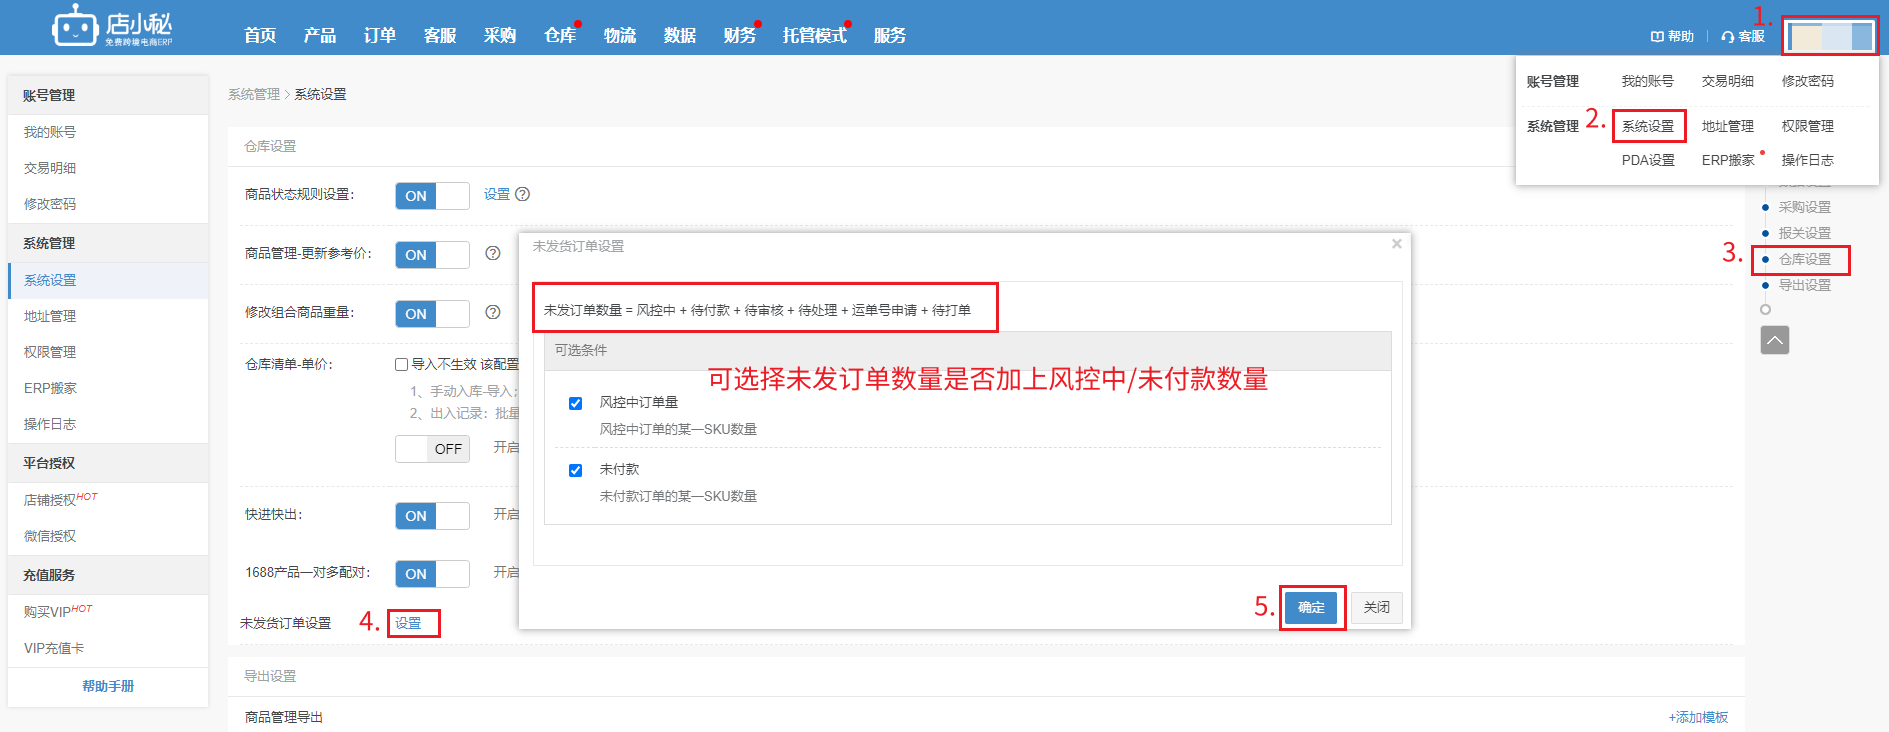Click the +添加模板 link
This screenshot has width=1889, height=732.
coord(1698,717)
